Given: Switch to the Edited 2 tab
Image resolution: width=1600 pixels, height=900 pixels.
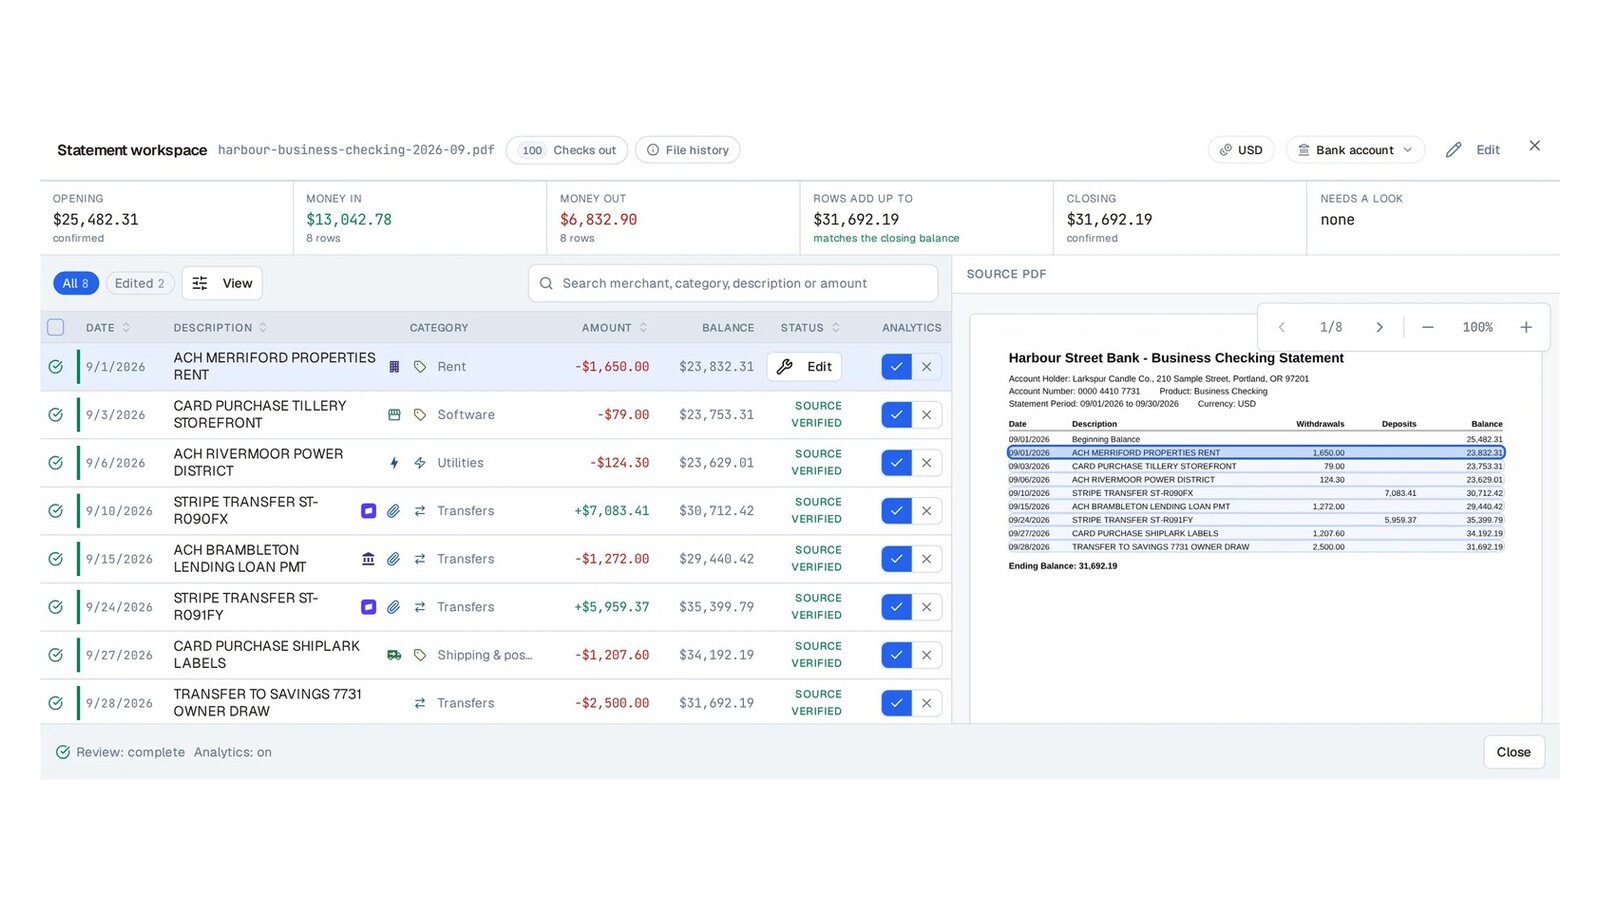Looking at the screenshot, I should (140, 283).
